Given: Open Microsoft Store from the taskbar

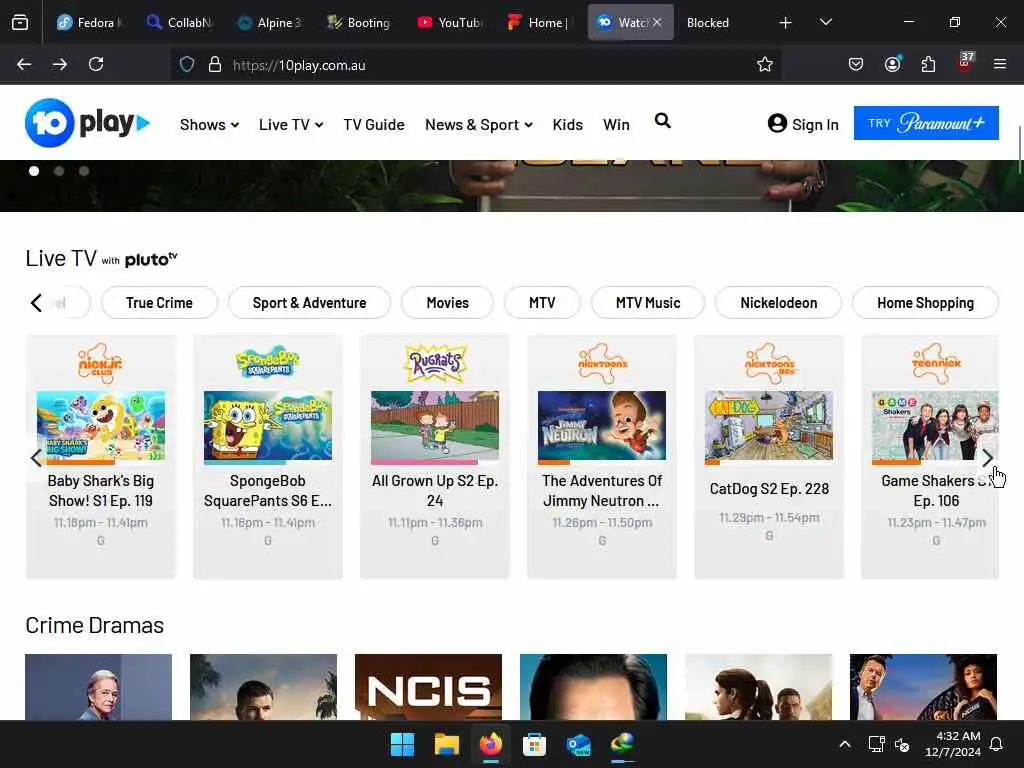Looking at the screenshot, I should [x=534, y=744].
